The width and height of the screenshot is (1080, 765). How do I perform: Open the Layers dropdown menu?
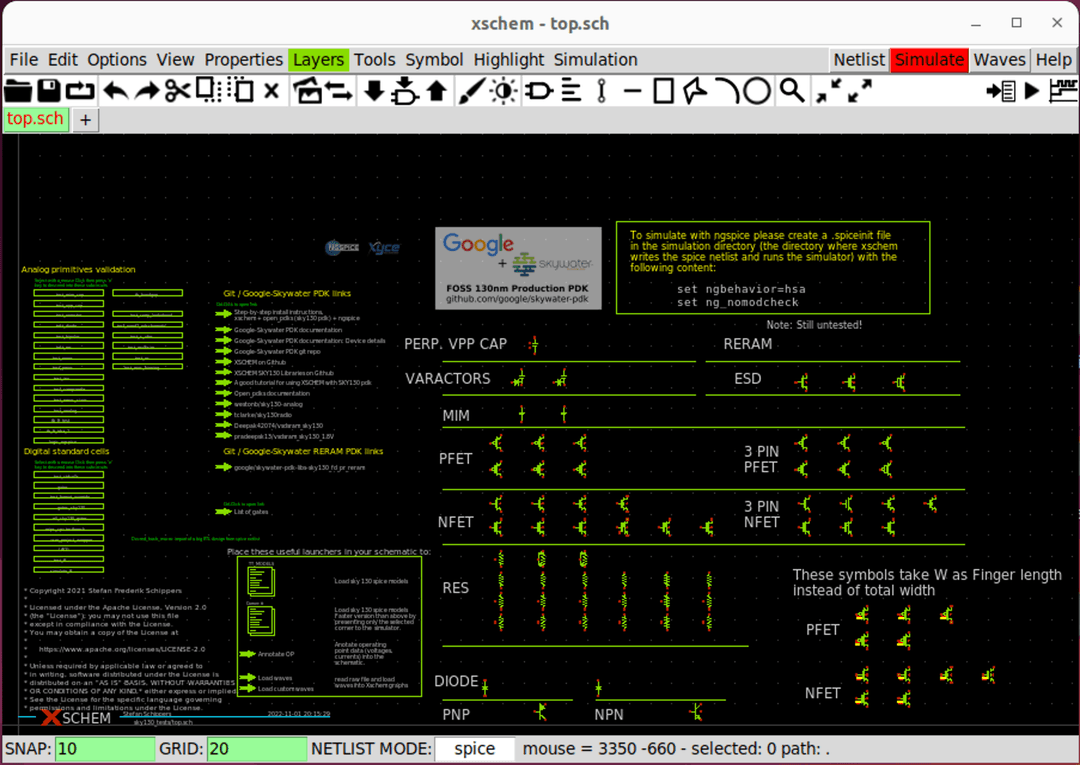pyautogui.click(x=318, y=60)
